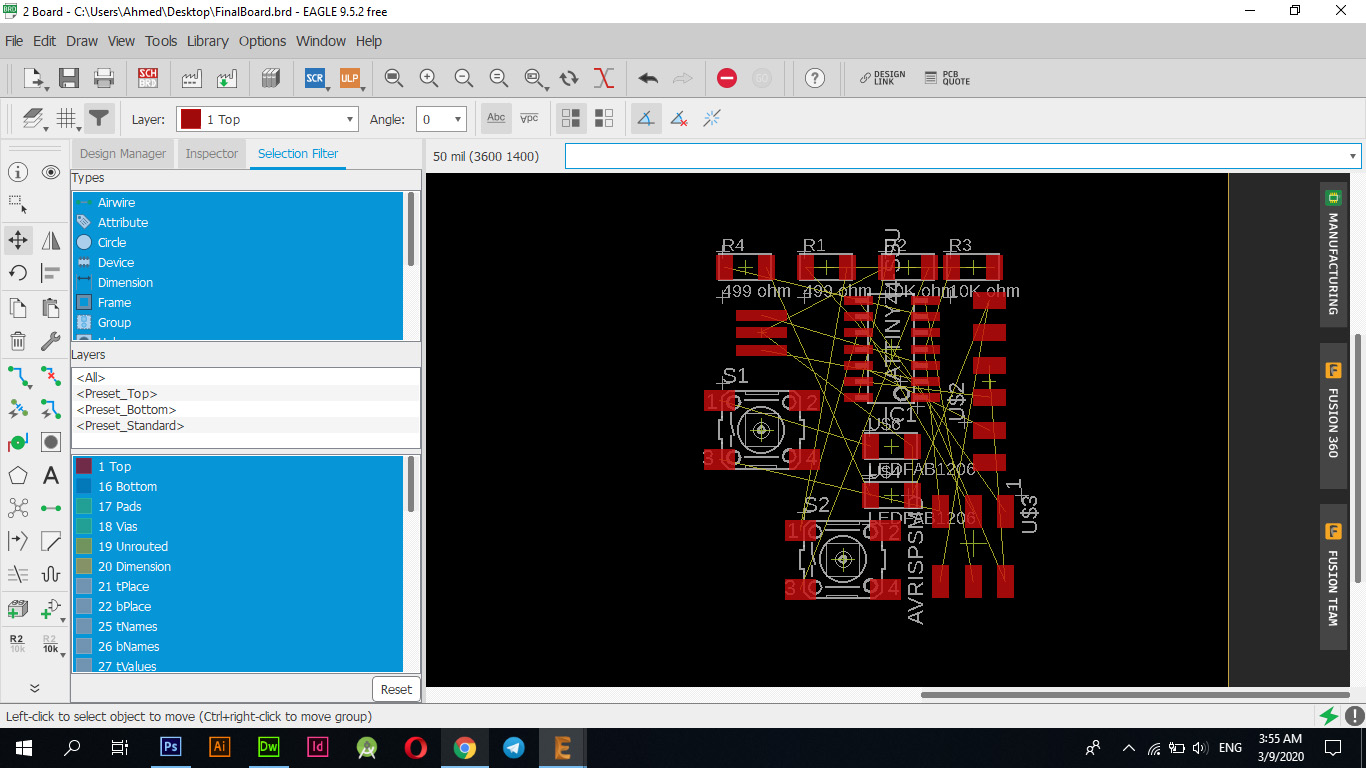Image resolution: width=1366 pixels, height=768 pixels.
Task: Open the Angle dropdown
Action: [441, 119]
